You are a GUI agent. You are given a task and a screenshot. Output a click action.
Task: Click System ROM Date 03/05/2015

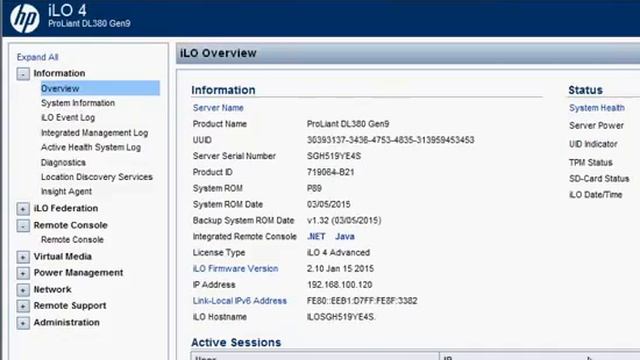click(x=329, y=204)
